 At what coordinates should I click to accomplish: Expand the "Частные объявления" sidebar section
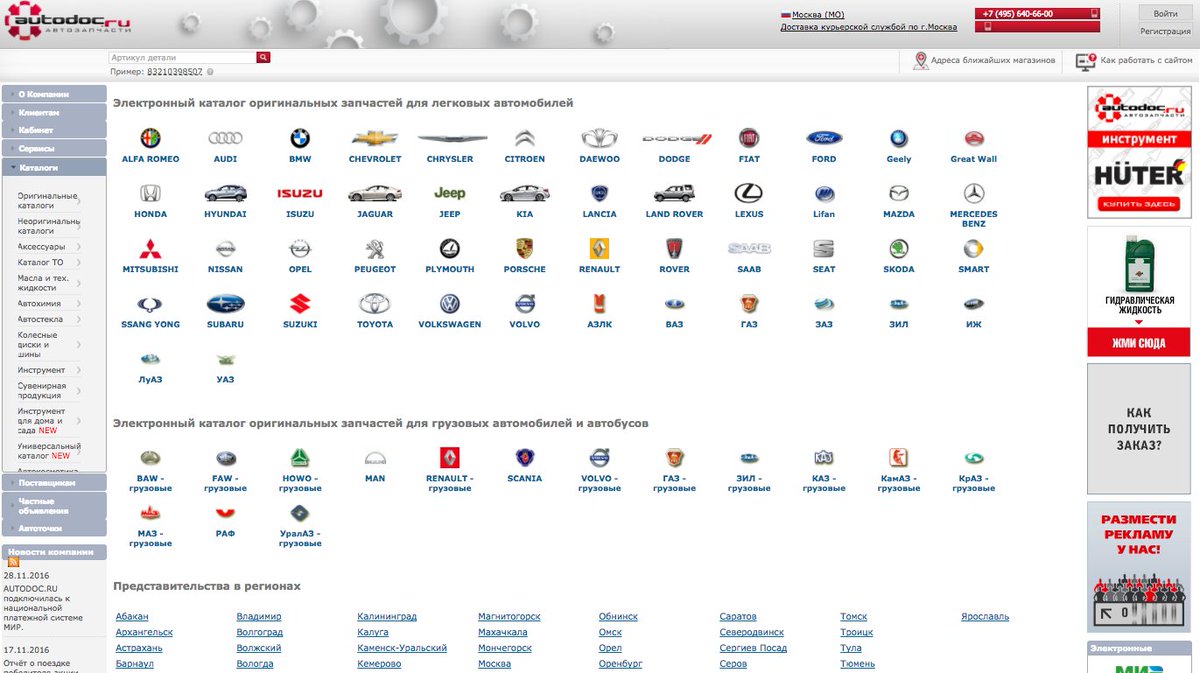pyautogui.click(x=54, y=505)
